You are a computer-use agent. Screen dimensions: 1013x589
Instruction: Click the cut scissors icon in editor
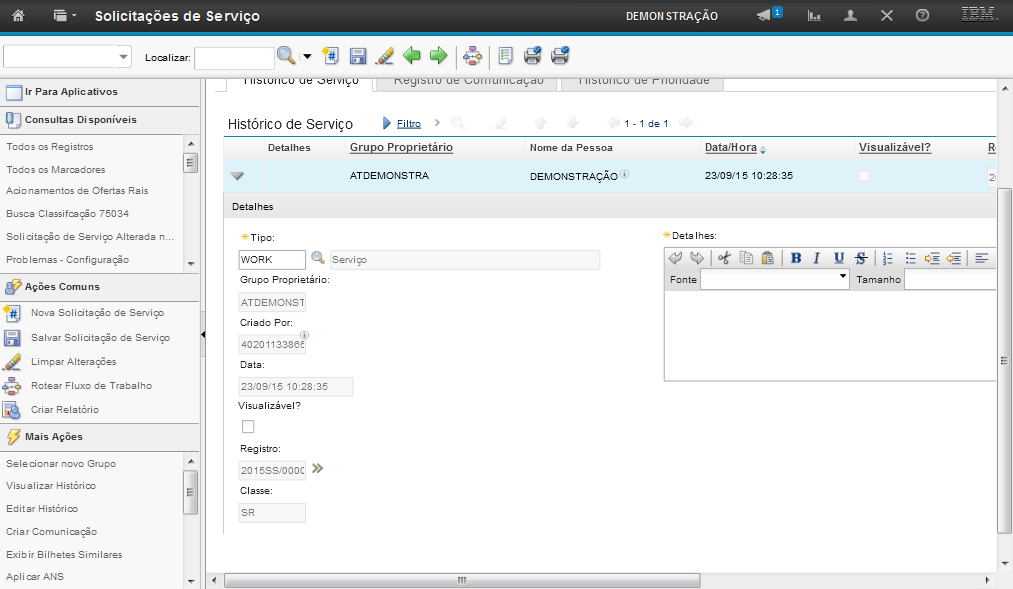[x=724, y=258]
